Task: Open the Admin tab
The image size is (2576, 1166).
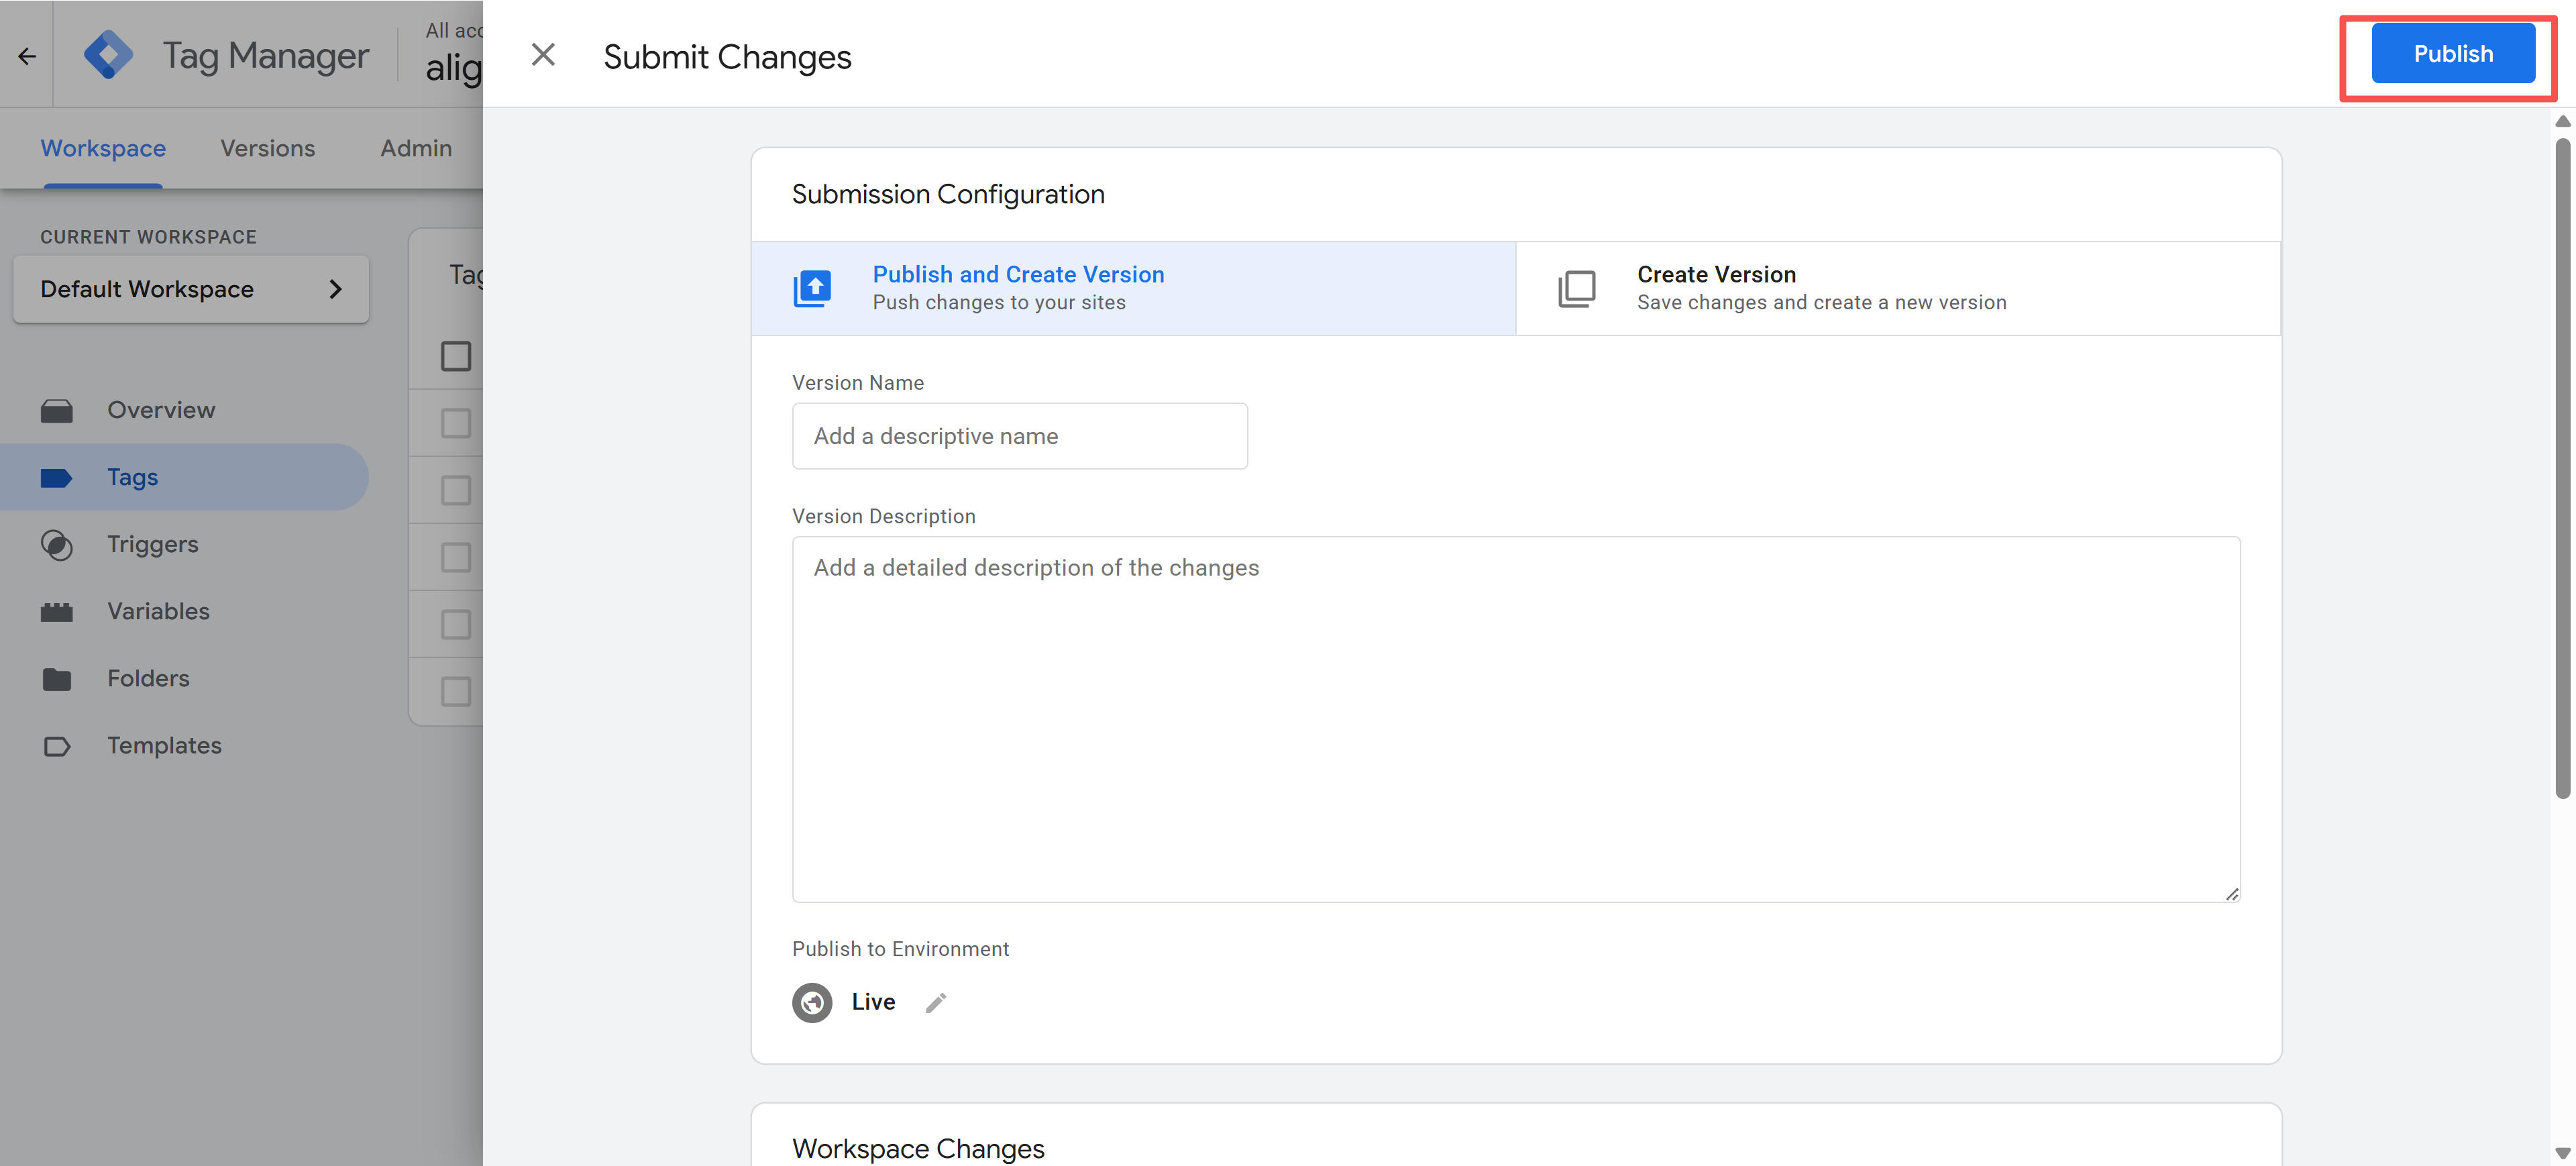Action: point(416,148)
